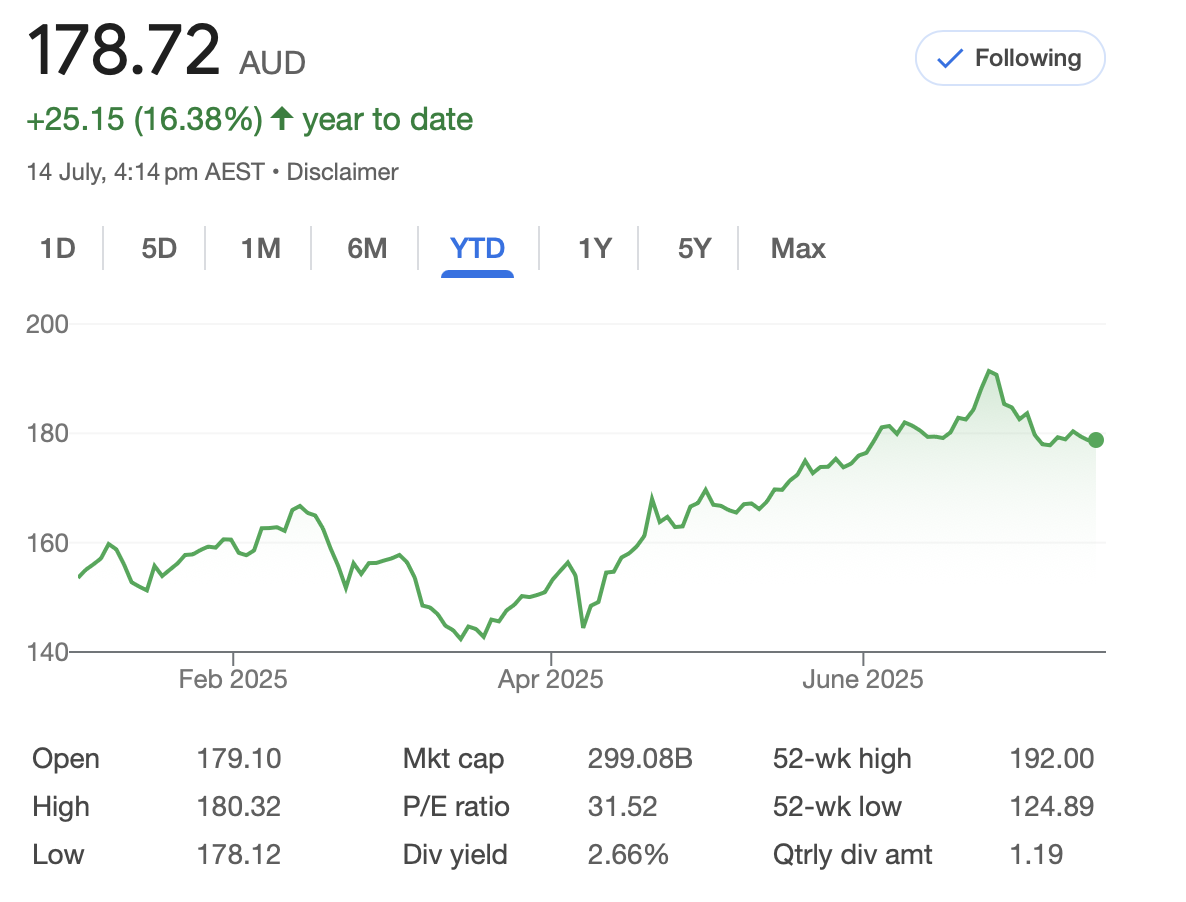Click the Feb 2025 axis label
1186x902 pixels.
click(233, 679)
